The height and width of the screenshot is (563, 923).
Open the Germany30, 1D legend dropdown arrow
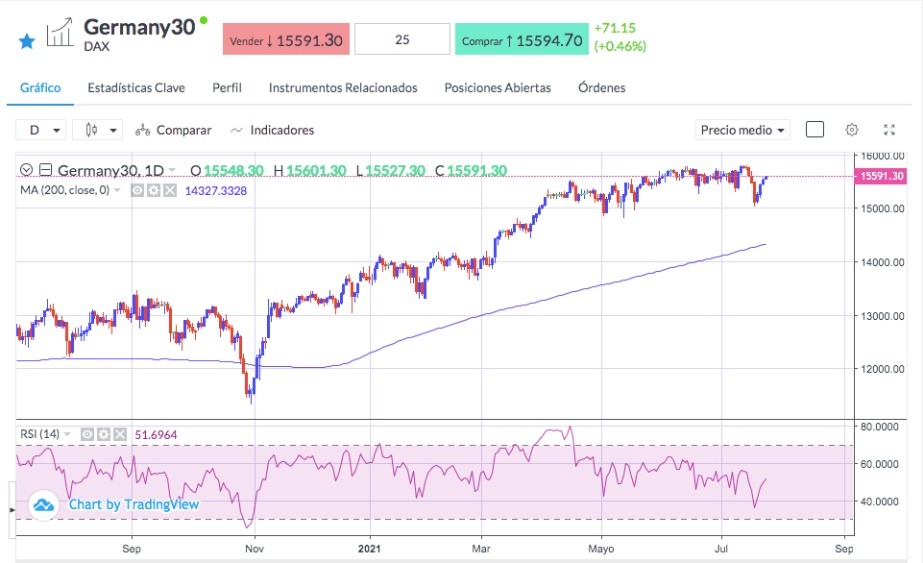pos(172,170)
